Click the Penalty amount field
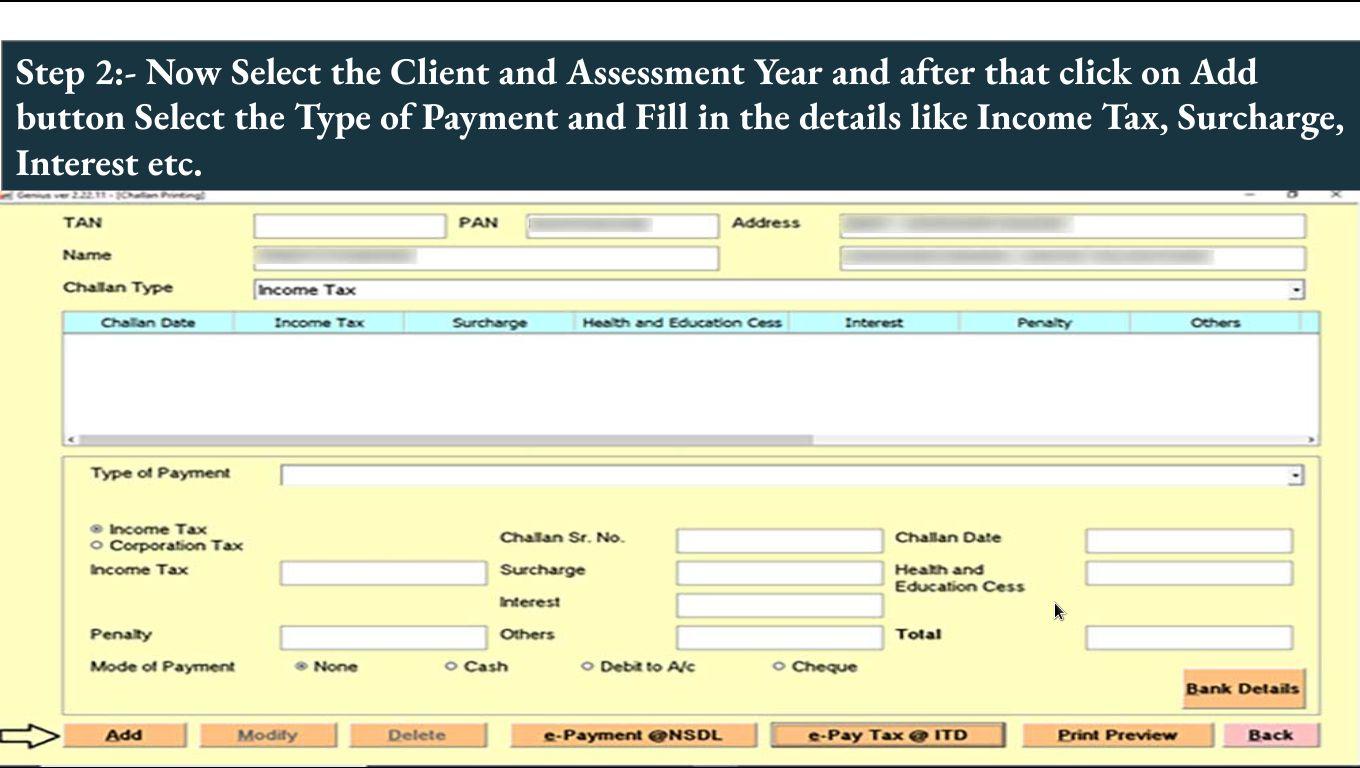The height and width of the screenshot is (768, 1360). click(x=383, y=637)
